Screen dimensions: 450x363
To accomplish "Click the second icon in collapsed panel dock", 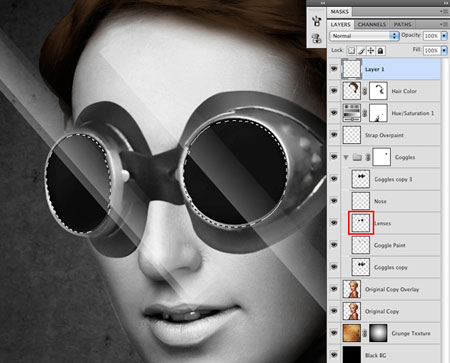I will [x=316, y=38].
